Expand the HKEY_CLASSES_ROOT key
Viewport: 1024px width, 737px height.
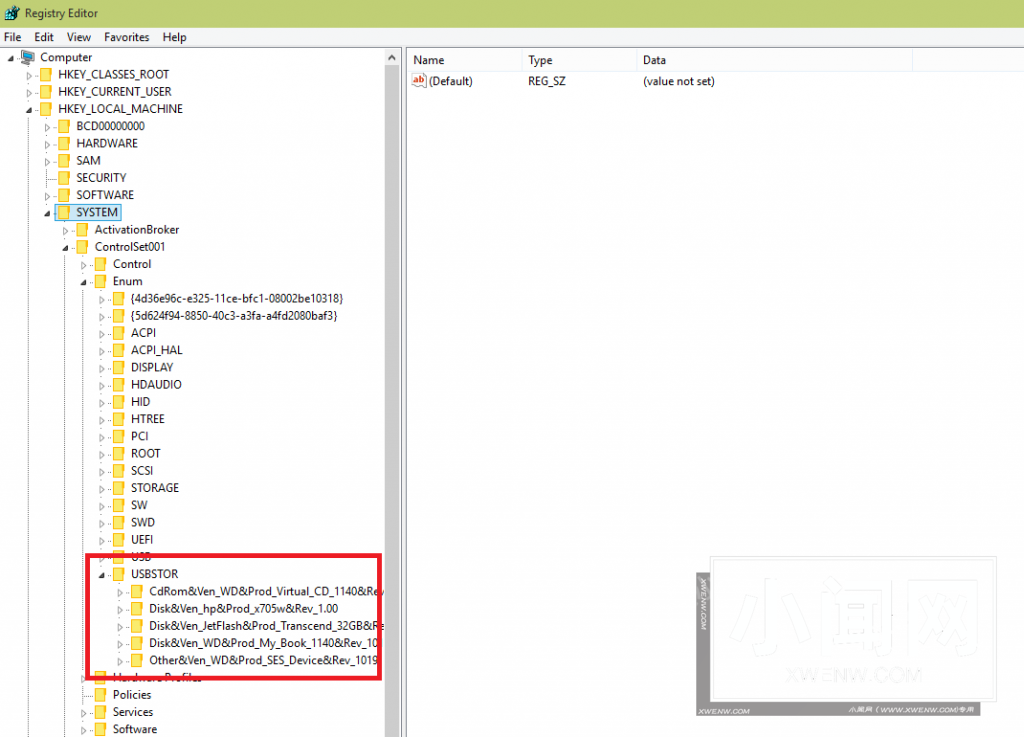pyautogui.click(x=29, y=75)
